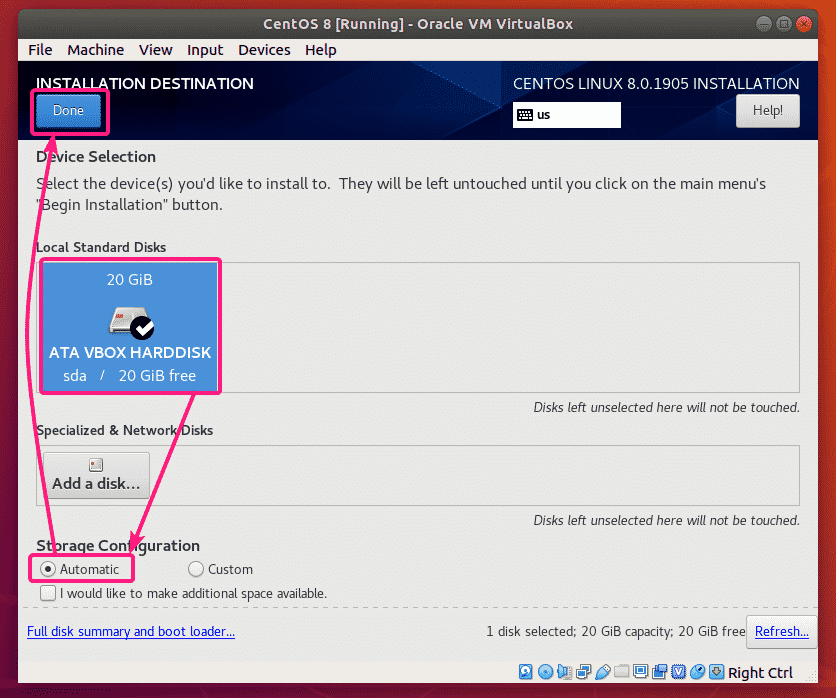Click the CPU virtualization V status icon

click(x=678, y=671)
